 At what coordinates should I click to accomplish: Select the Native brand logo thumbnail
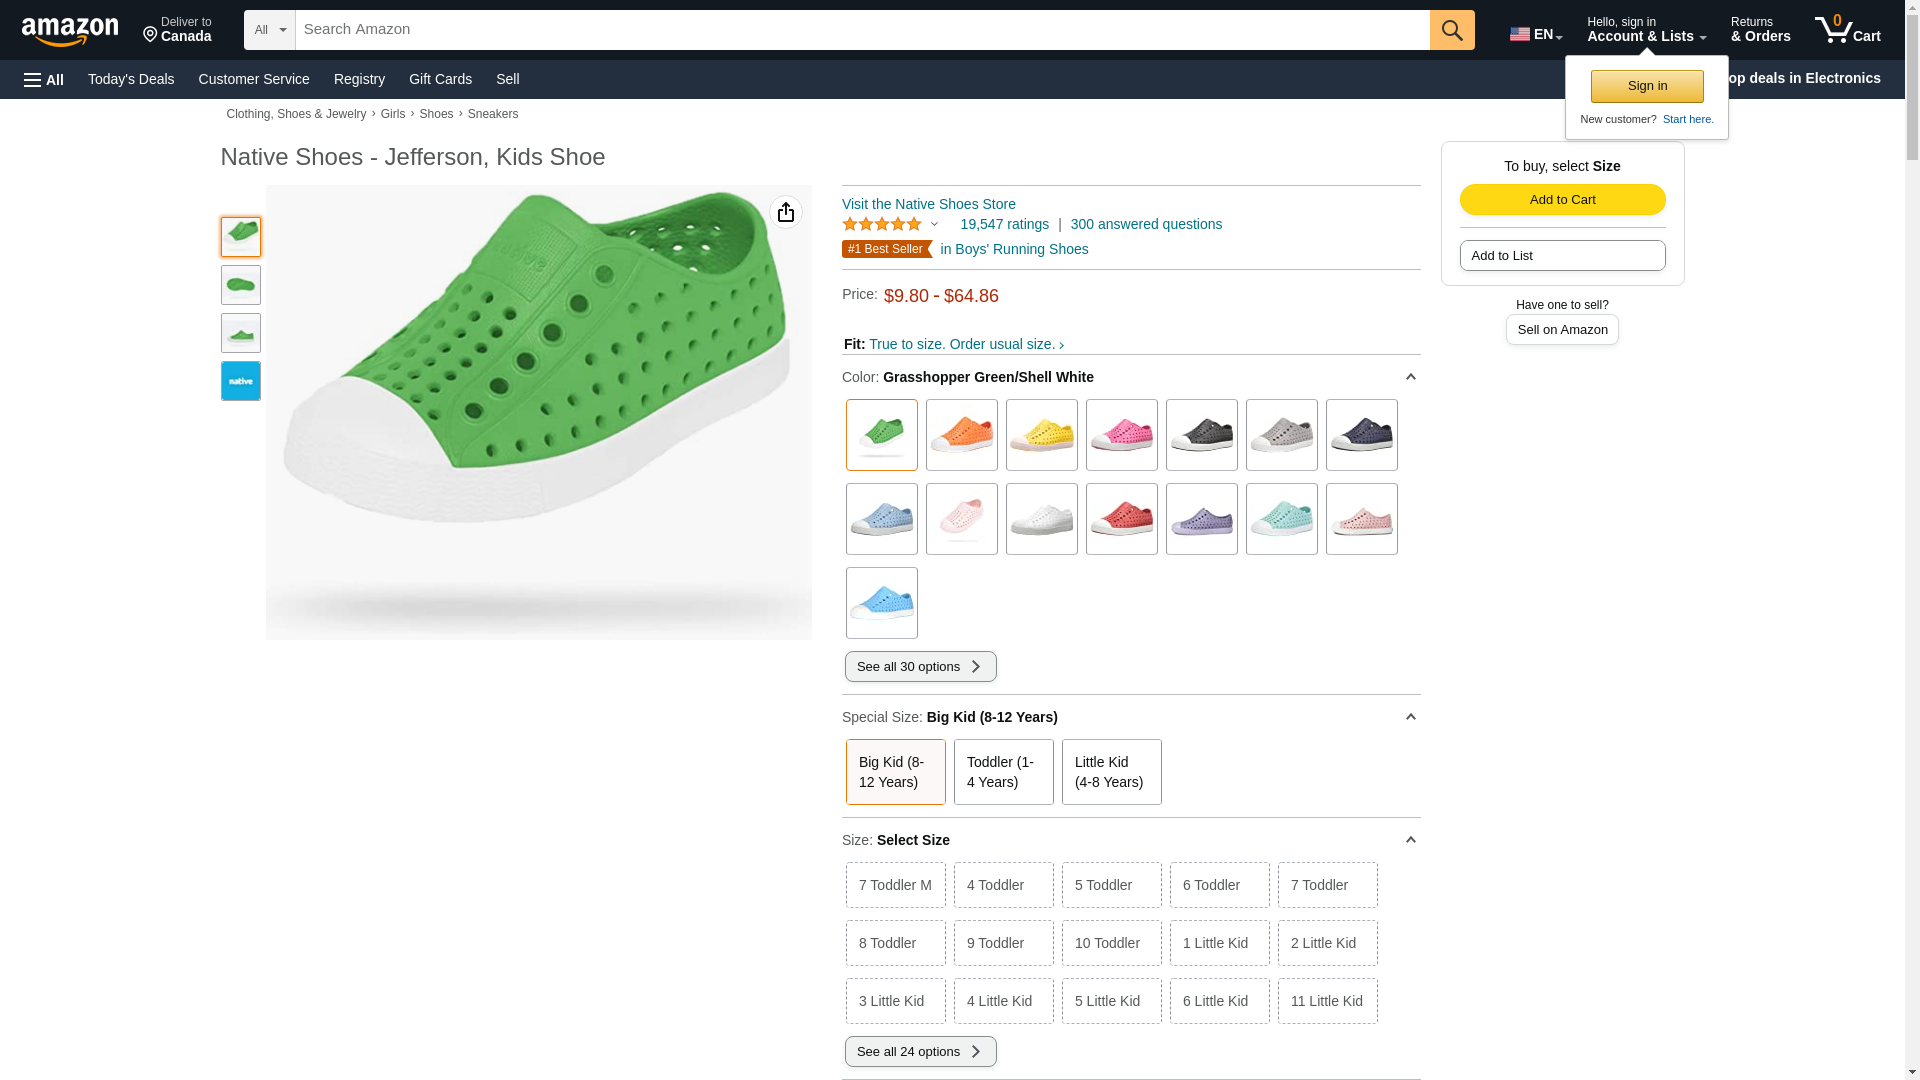[241, 381]
